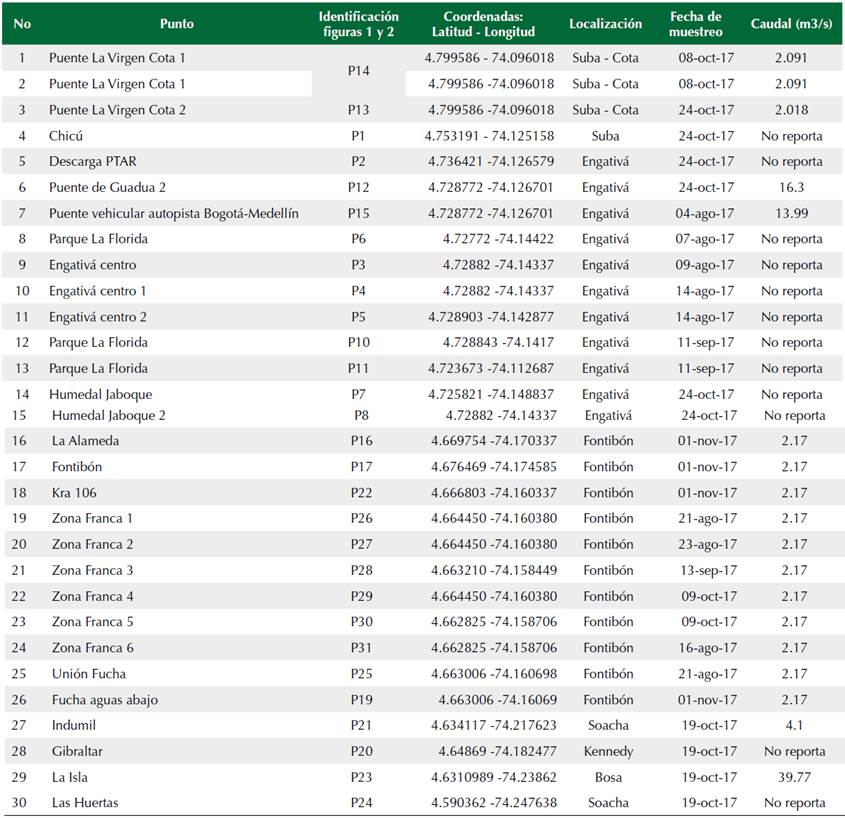Click the "Localización" column header
Screen dimensions: 845x818
(605, 24)
